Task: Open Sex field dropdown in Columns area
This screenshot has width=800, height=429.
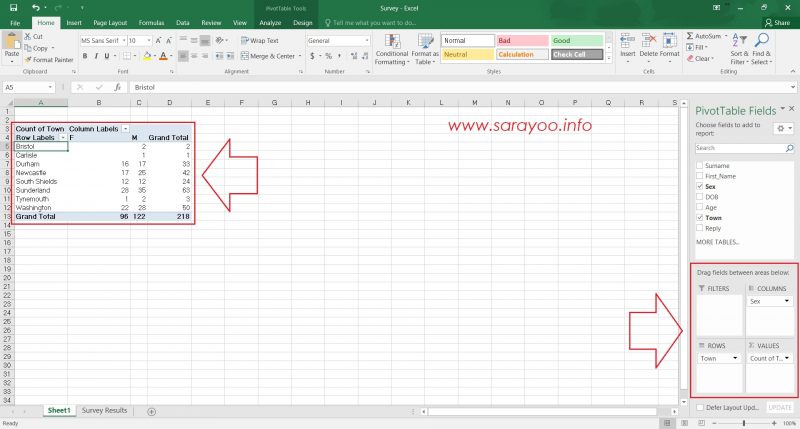Action: click(786, 301)
